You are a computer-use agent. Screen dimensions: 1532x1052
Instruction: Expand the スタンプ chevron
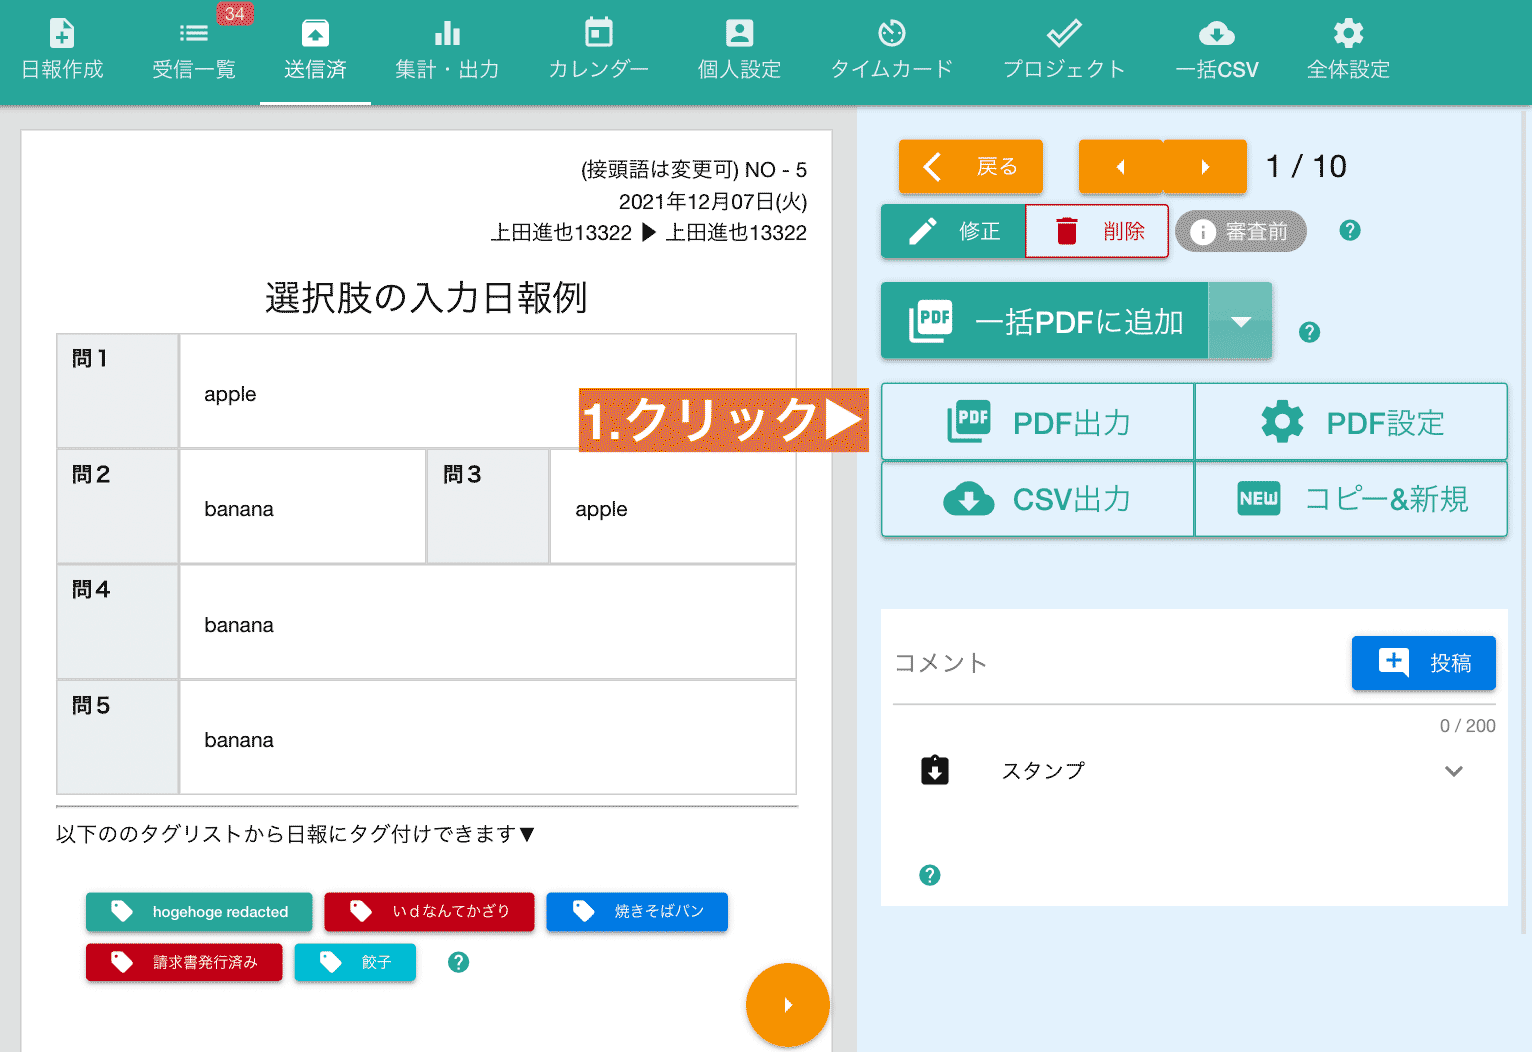(x=1454, y=771)
